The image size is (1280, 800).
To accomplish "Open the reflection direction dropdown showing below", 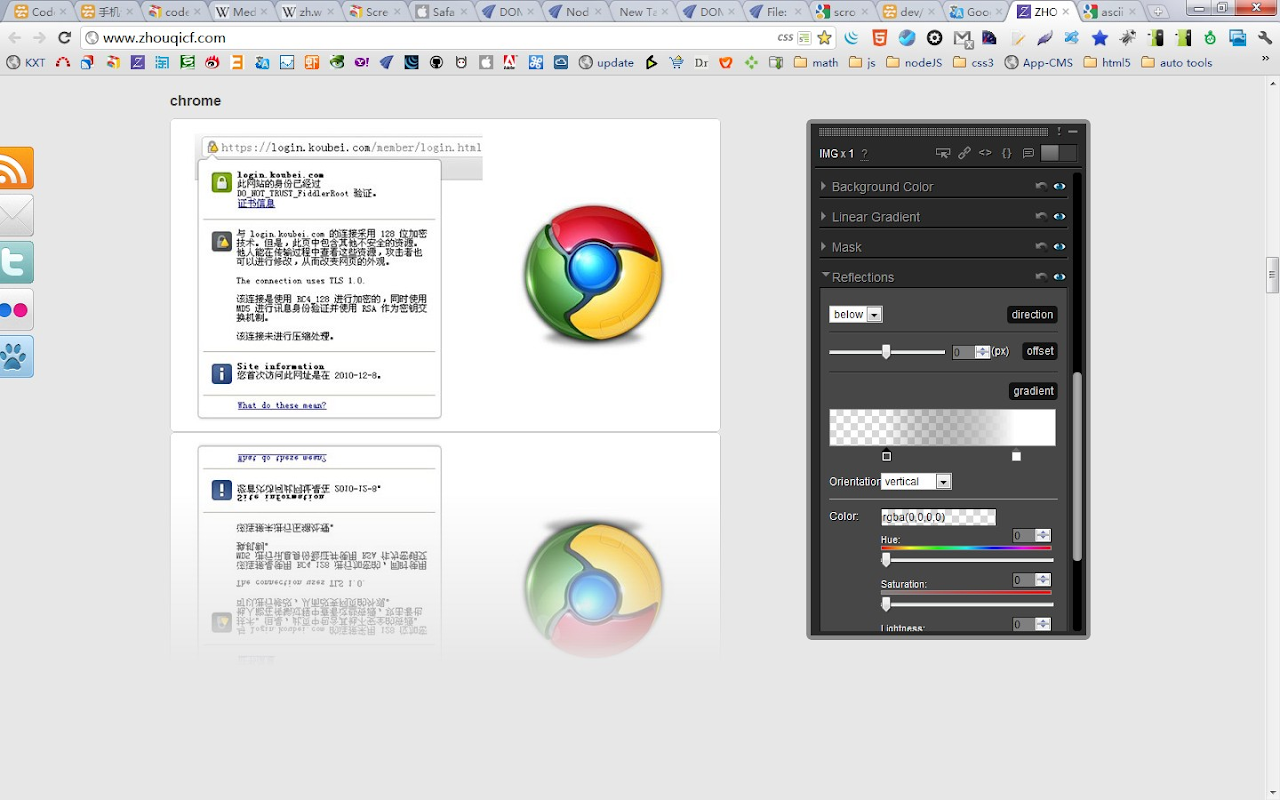I will 856,314.
